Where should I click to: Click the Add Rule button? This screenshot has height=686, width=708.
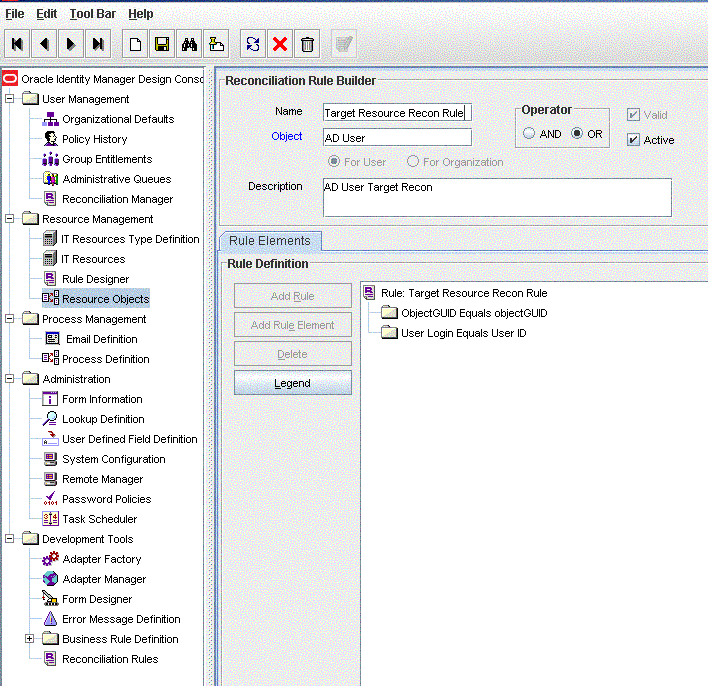(293, 296)
